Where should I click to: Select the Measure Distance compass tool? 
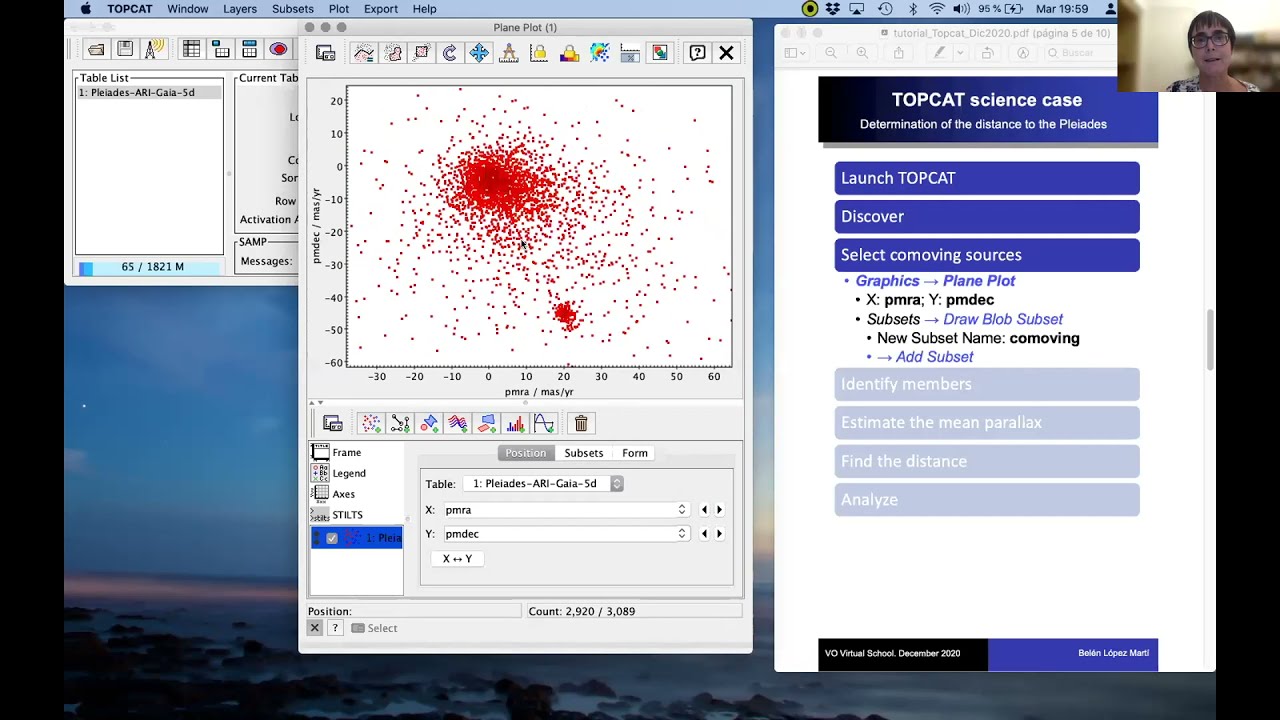pyautogui.click(x=508, y=53)
